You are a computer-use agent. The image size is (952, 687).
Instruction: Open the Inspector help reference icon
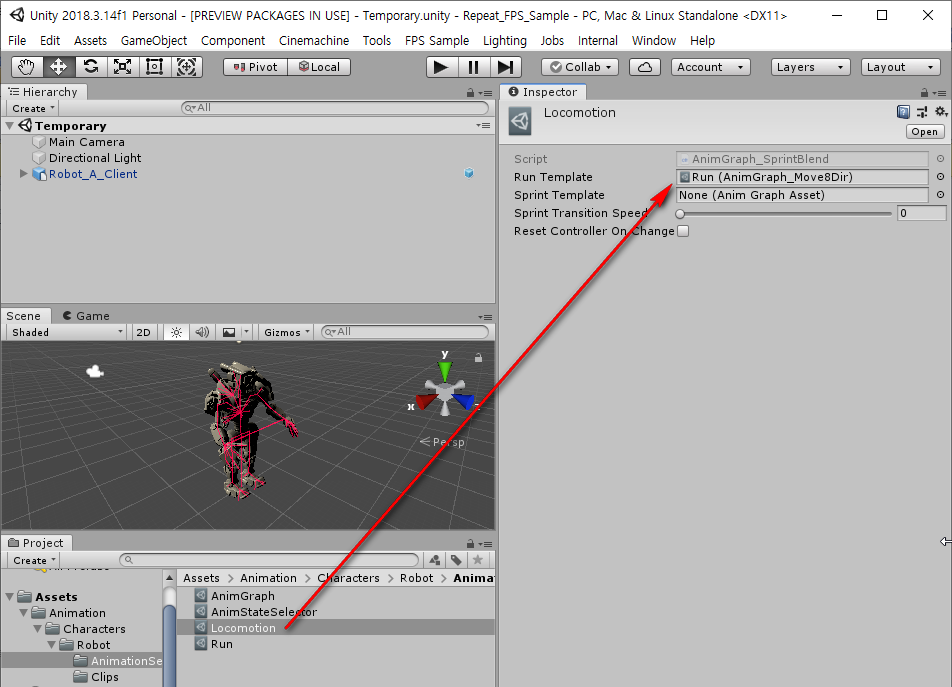pyautogui.click(x=903, y=112)
